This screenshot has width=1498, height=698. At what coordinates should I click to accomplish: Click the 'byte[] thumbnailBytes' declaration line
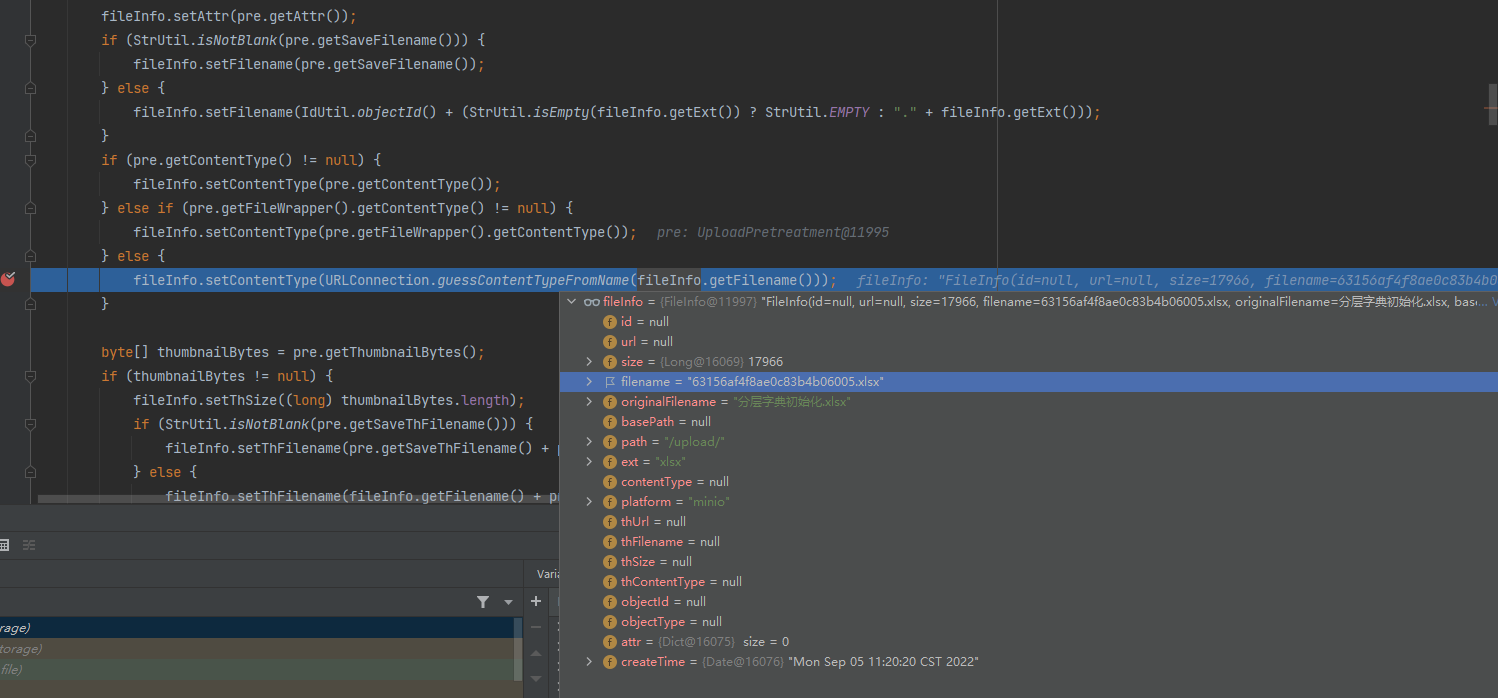pyautogui.click(x=293, y=352)
